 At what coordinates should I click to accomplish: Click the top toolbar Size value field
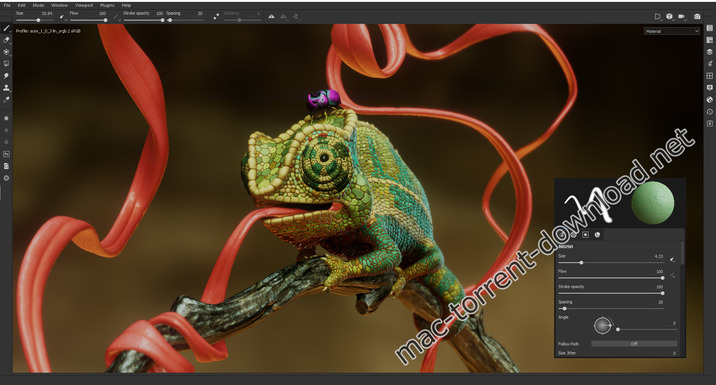point(47,14)
